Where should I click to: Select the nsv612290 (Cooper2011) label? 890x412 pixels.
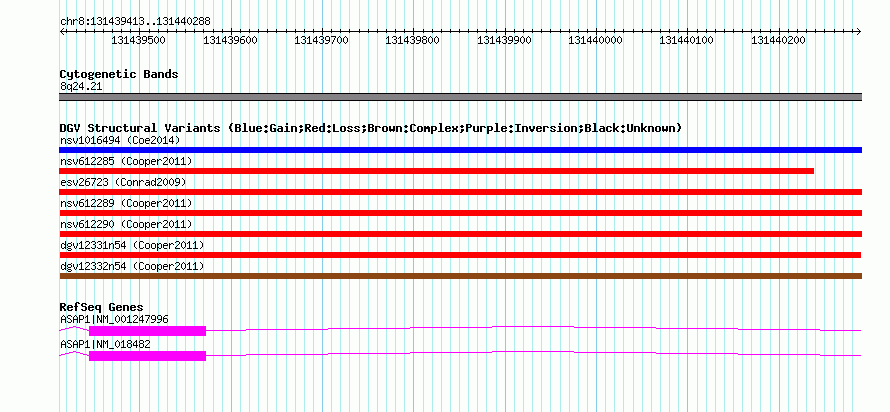[126, 225]
